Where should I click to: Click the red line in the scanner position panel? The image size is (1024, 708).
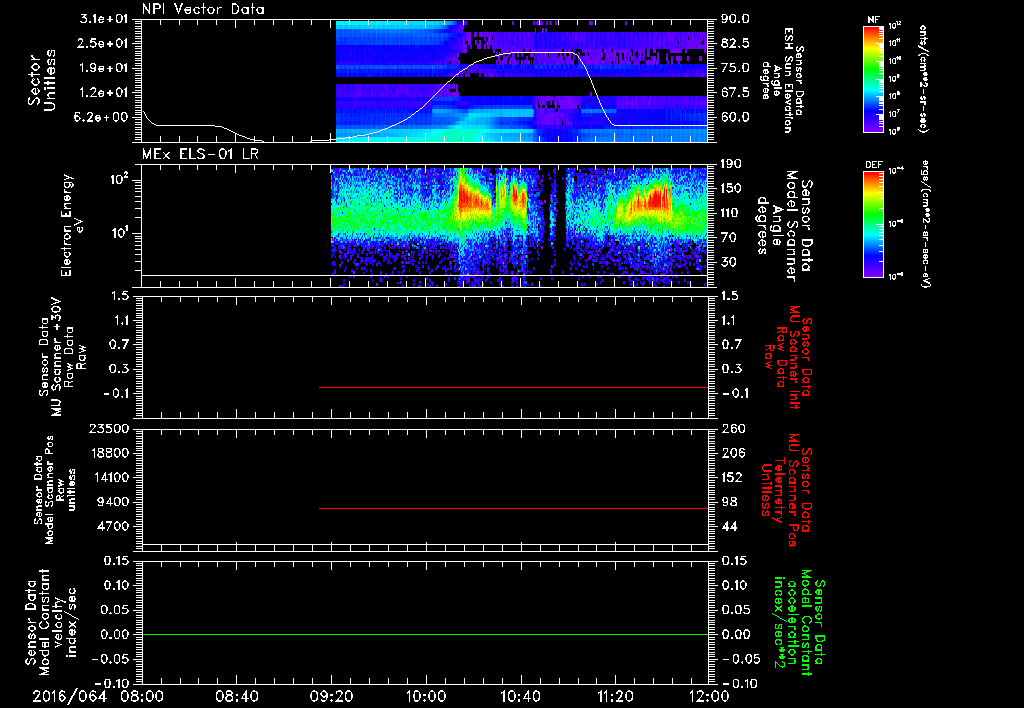tap(513, 508)
